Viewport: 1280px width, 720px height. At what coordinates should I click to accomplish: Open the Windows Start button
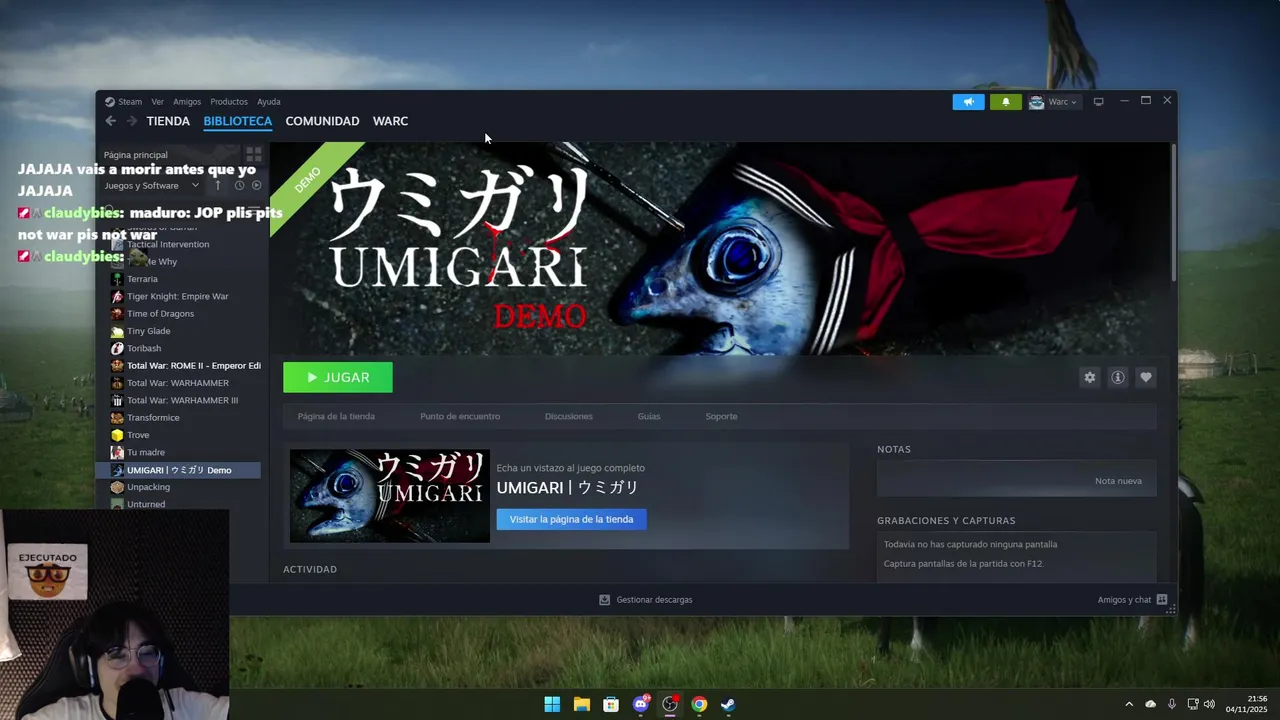pyautogui.click(x=552, y=704)
